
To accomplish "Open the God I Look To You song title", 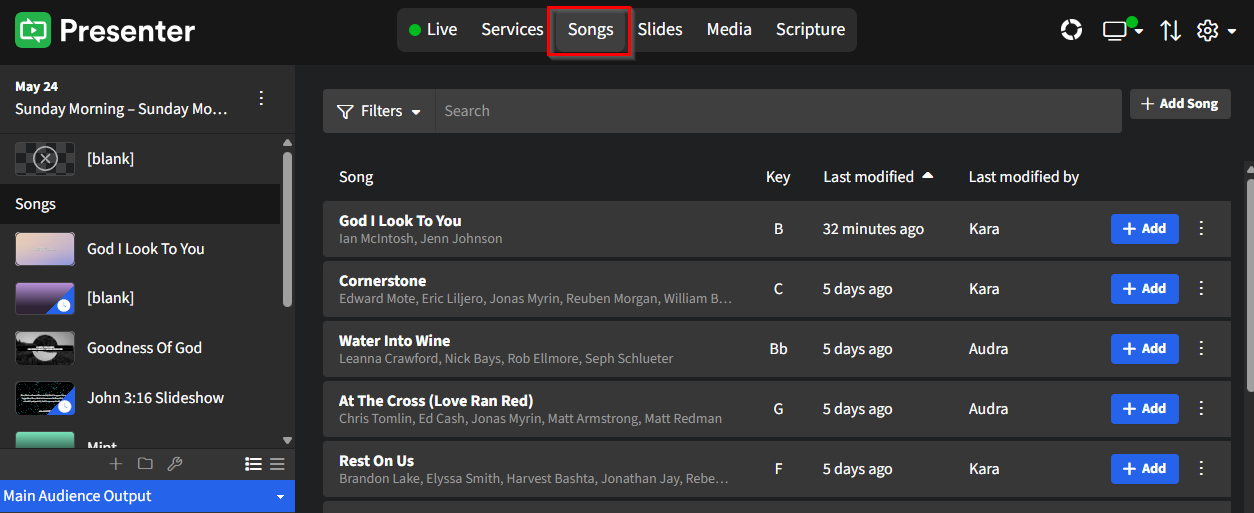I will [400, 221].
